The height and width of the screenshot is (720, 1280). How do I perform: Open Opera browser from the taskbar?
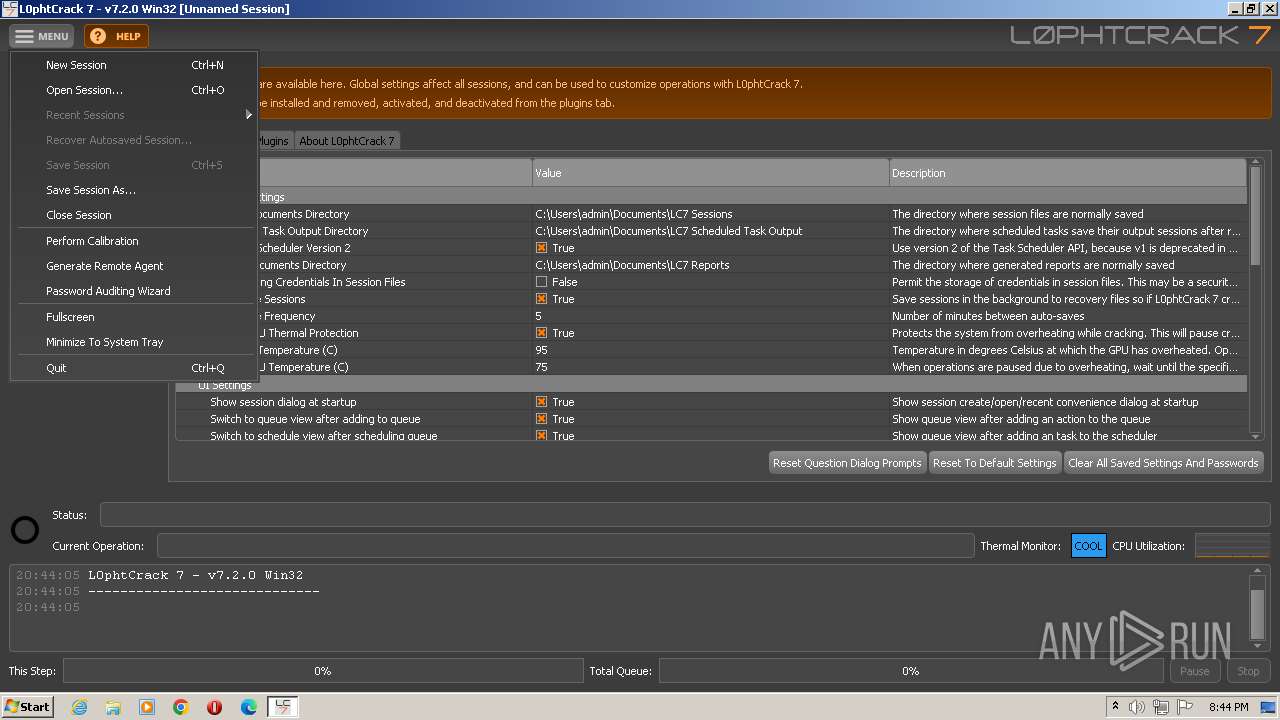[215, 707]
